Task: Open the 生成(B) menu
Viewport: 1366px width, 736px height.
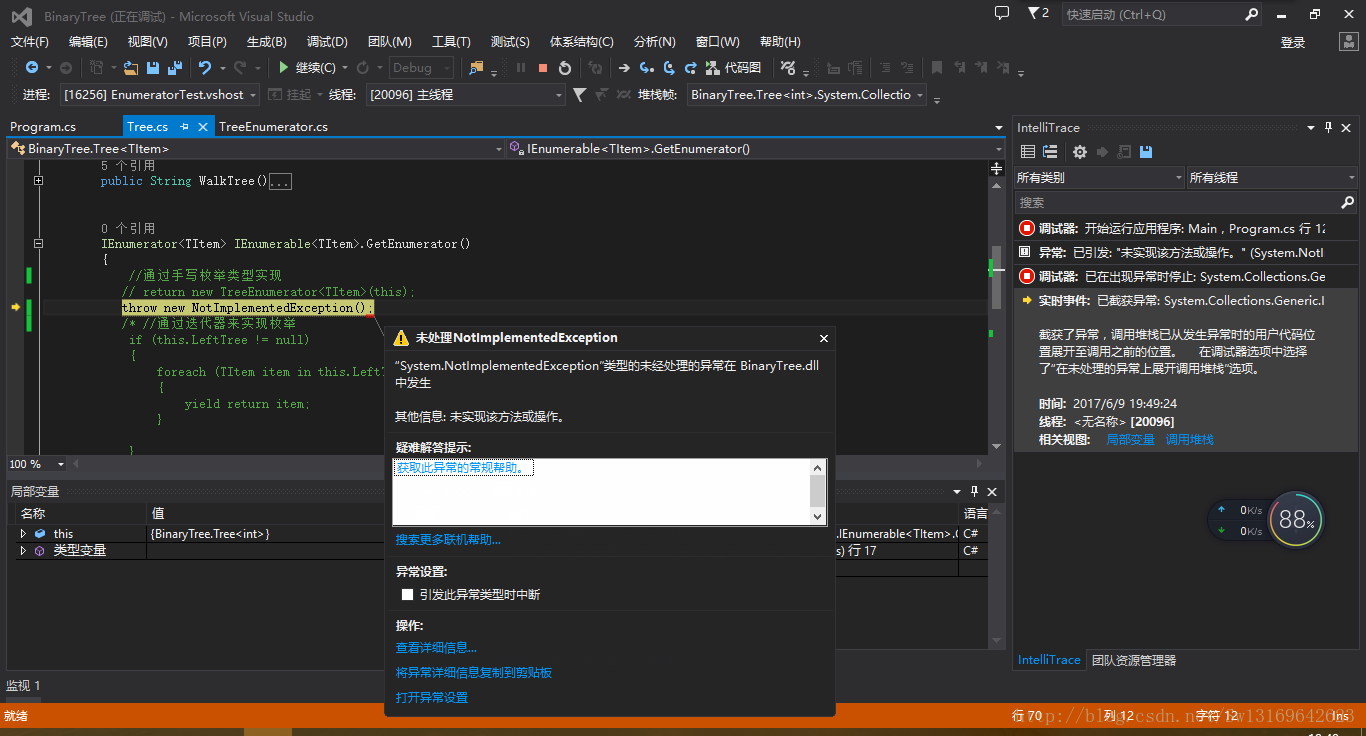Action: click(267, 41)
